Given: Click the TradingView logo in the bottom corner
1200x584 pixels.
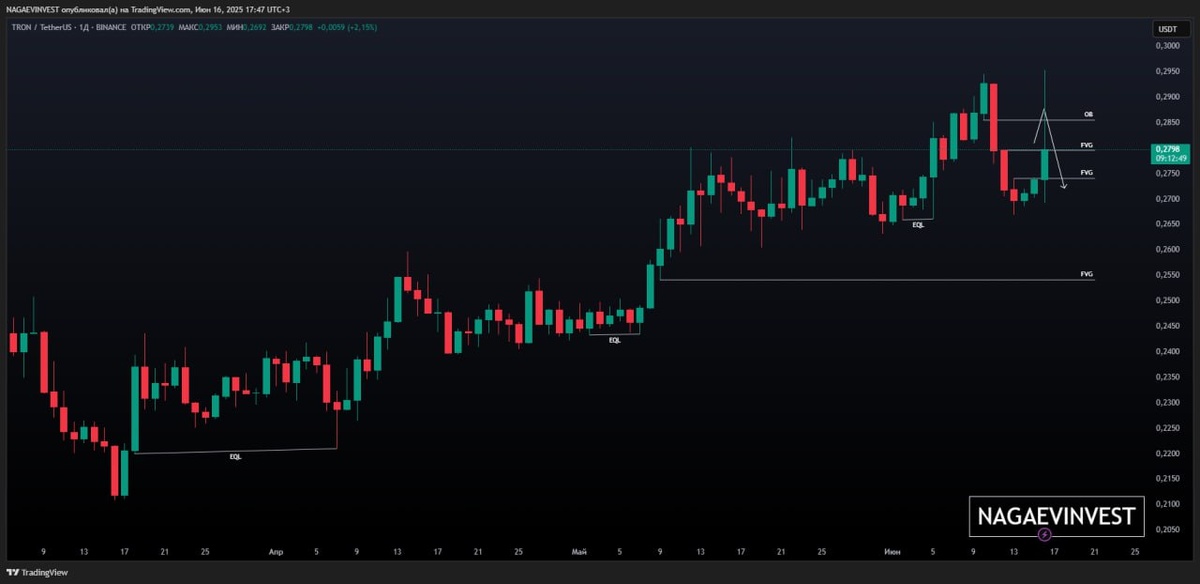Looking at the screenshot, I should coord(38,573).
